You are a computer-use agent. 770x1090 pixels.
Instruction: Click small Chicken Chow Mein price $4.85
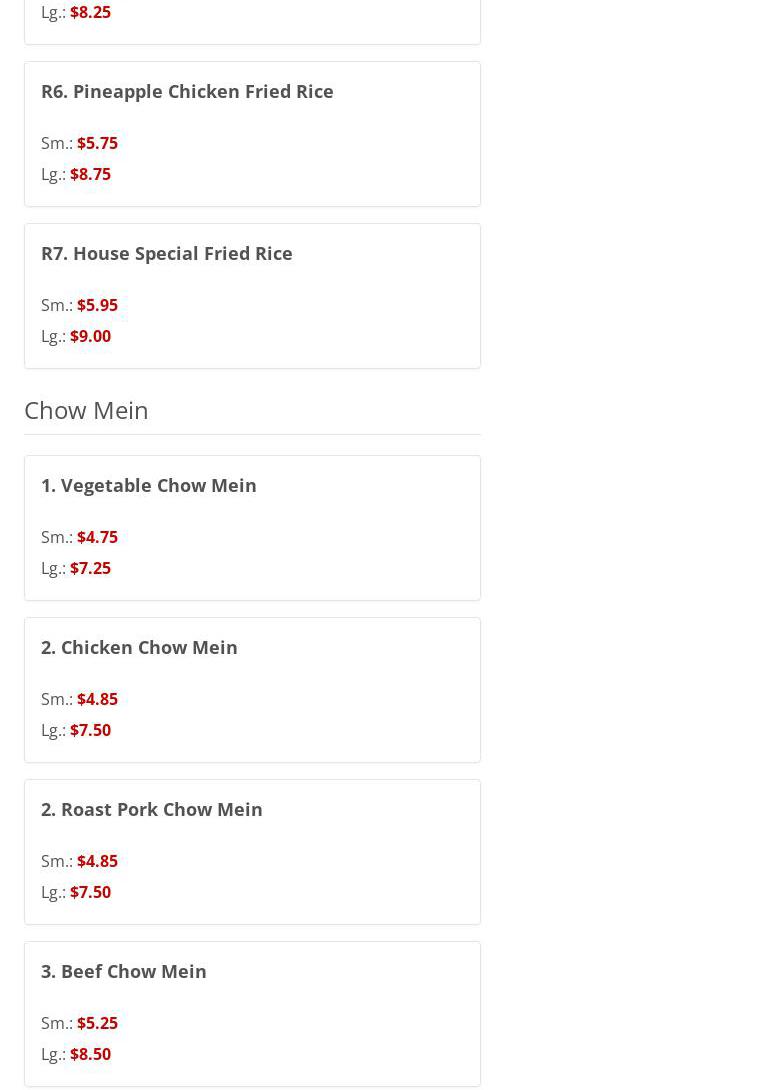pos(97,699)
